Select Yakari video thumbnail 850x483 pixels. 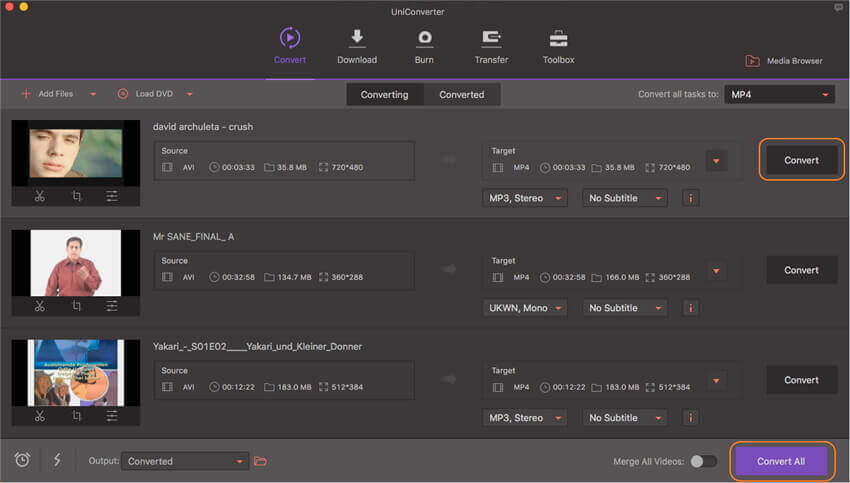[75, 373]
